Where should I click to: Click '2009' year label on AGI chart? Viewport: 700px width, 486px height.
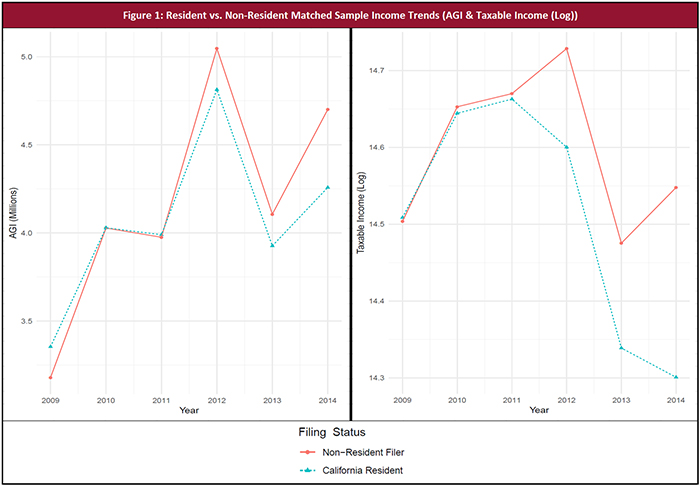[50, 401]
